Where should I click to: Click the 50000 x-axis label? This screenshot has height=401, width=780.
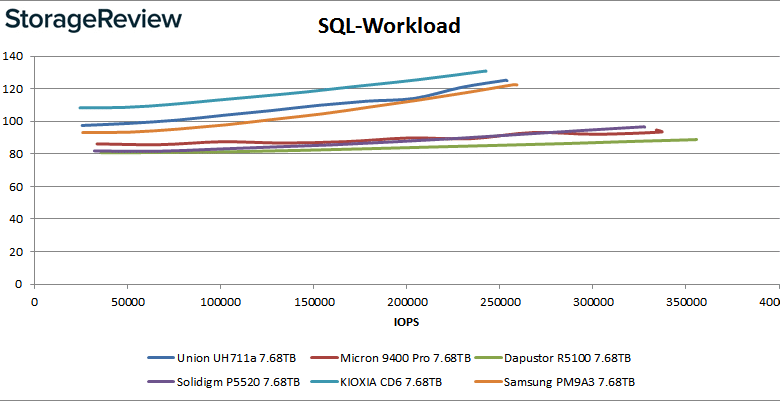(127, 302)
